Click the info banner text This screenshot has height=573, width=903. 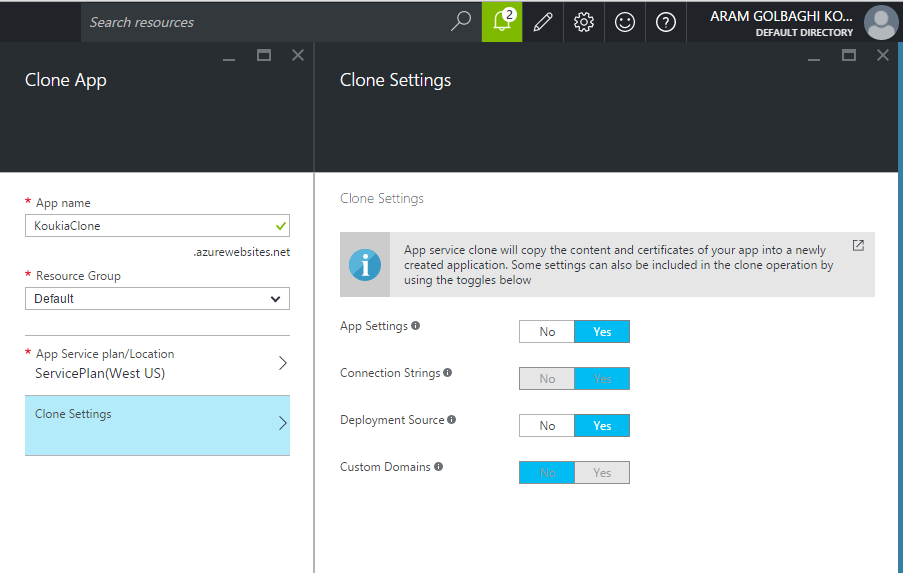[619, 265]
